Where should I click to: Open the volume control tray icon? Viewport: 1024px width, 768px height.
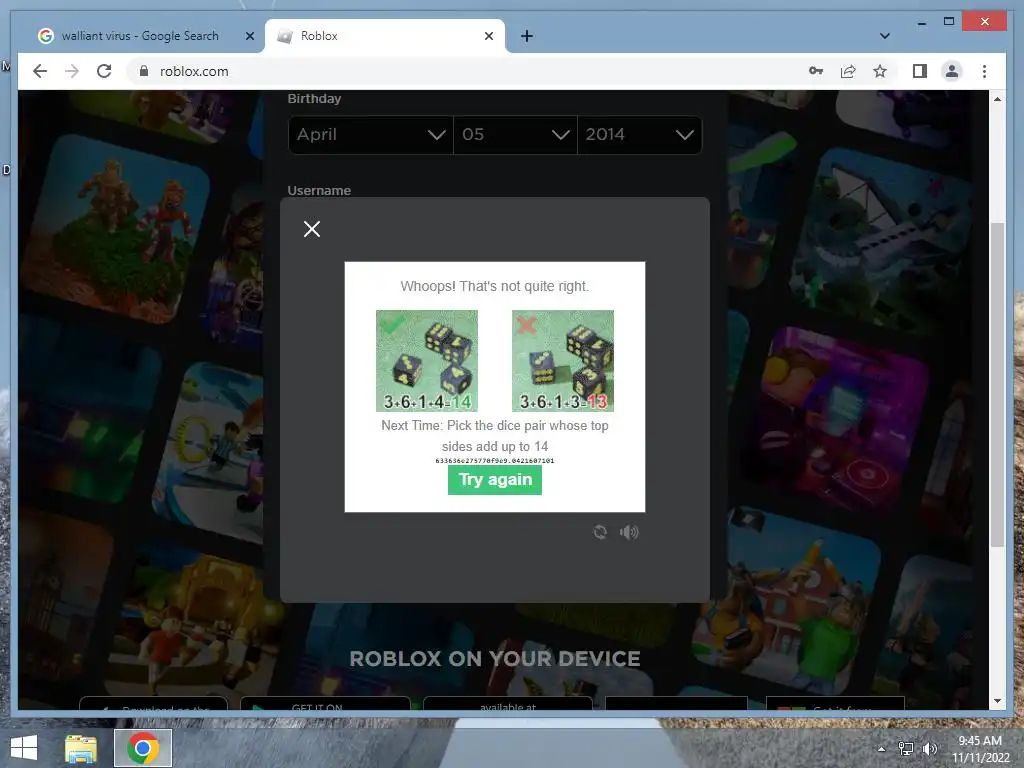[929, 749]
